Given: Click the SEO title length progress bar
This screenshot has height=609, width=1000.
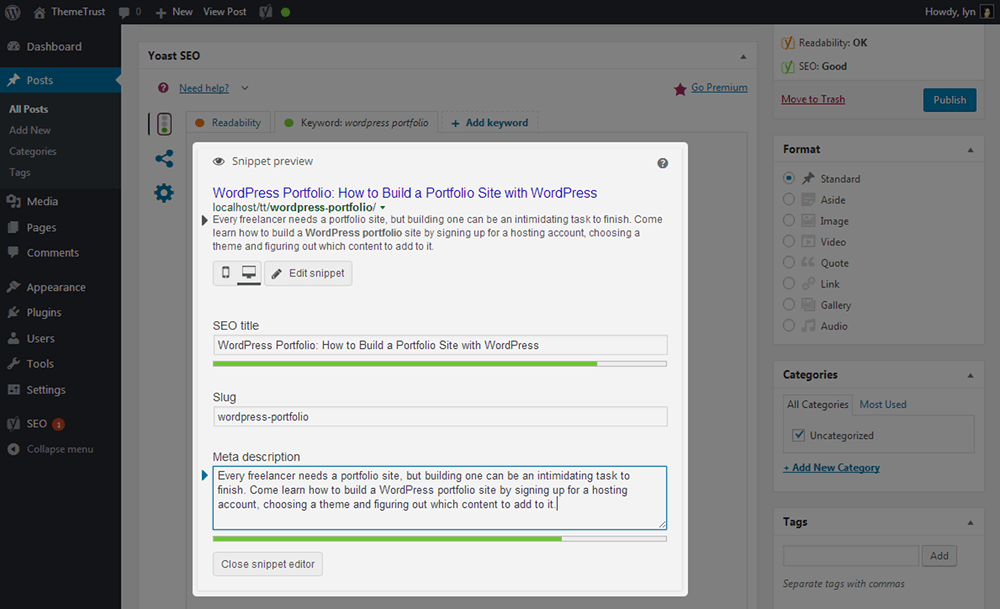Looking at the screenshot, I should (x=440, y=364).
